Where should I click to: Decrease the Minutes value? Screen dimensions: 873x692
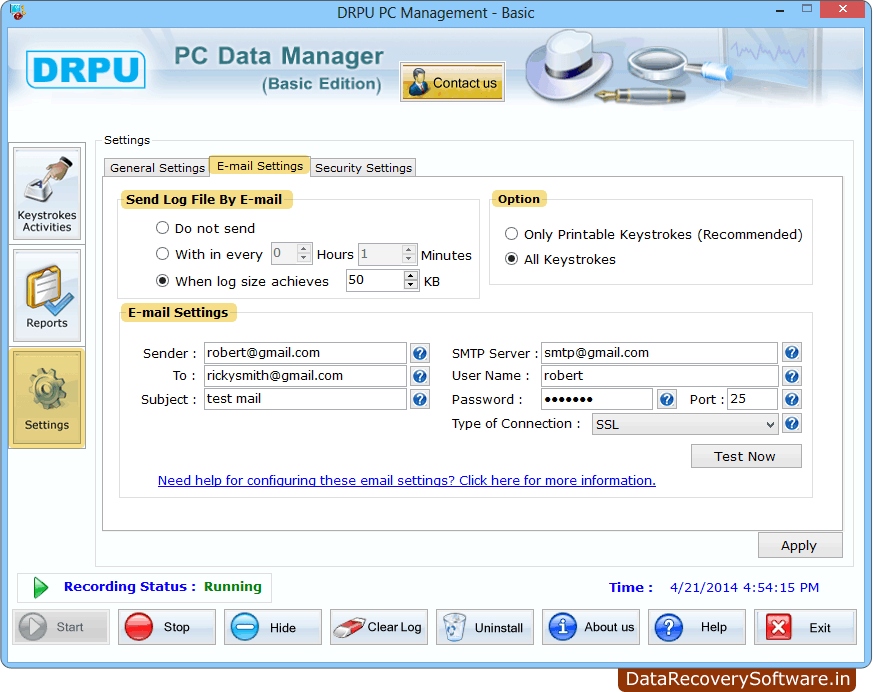pos(409,258)
